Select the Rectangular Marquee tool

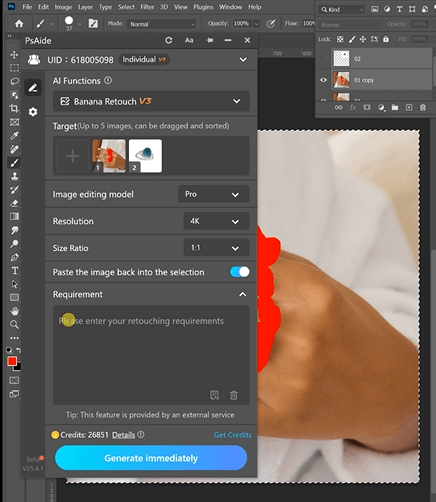[14, 68]
